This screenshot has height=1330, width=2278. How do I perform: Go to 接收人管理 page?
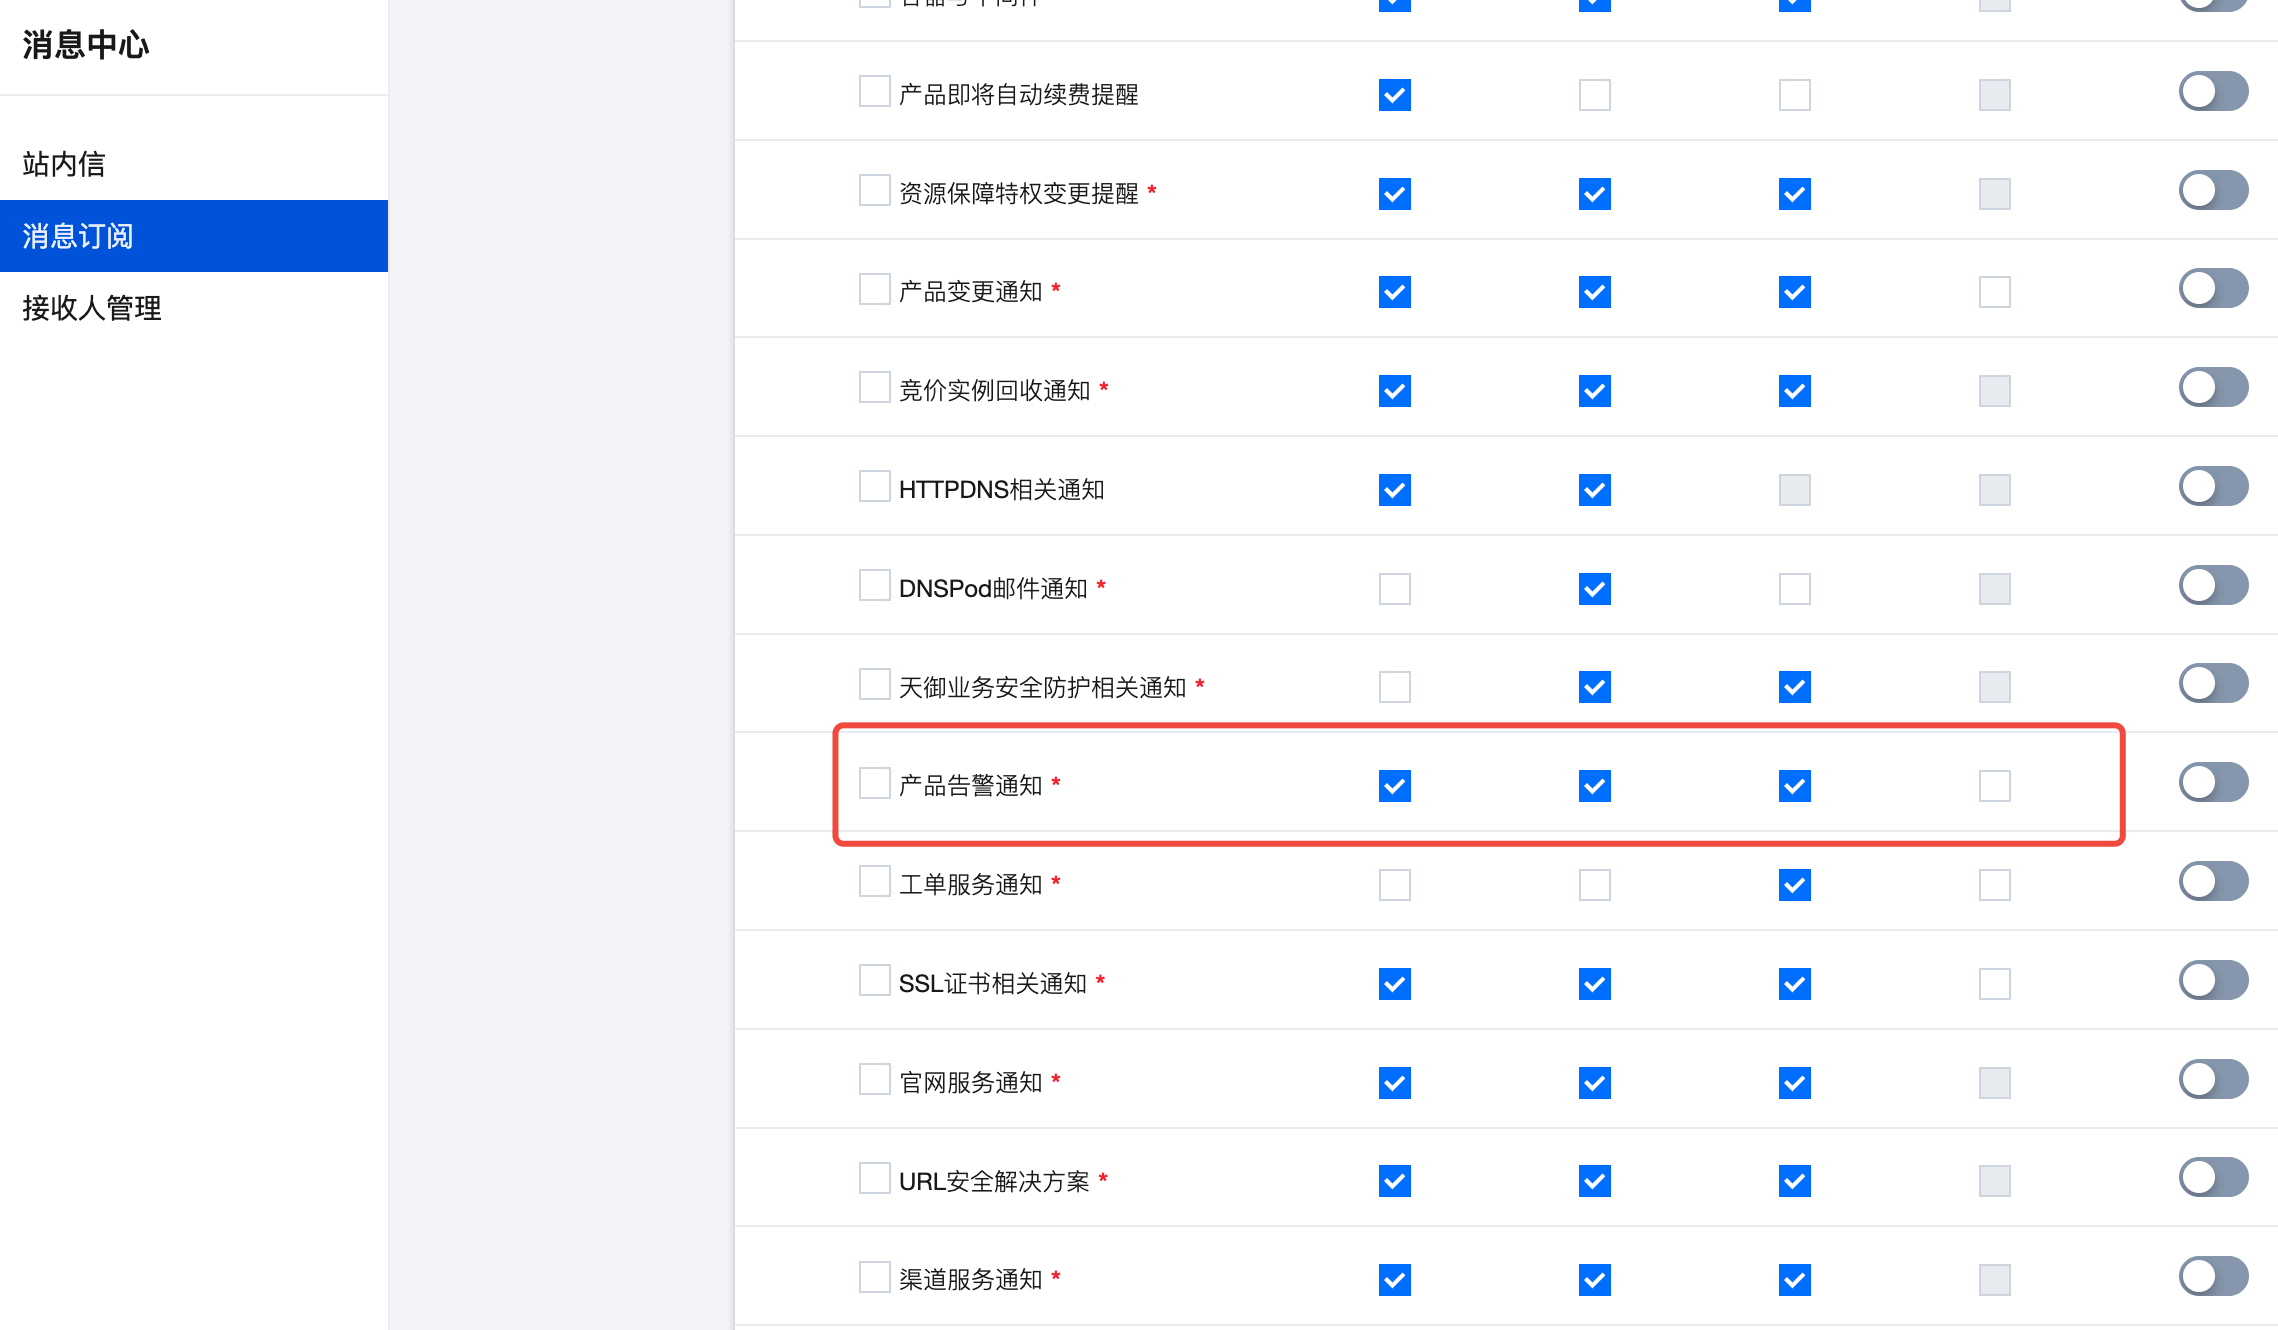92,308
